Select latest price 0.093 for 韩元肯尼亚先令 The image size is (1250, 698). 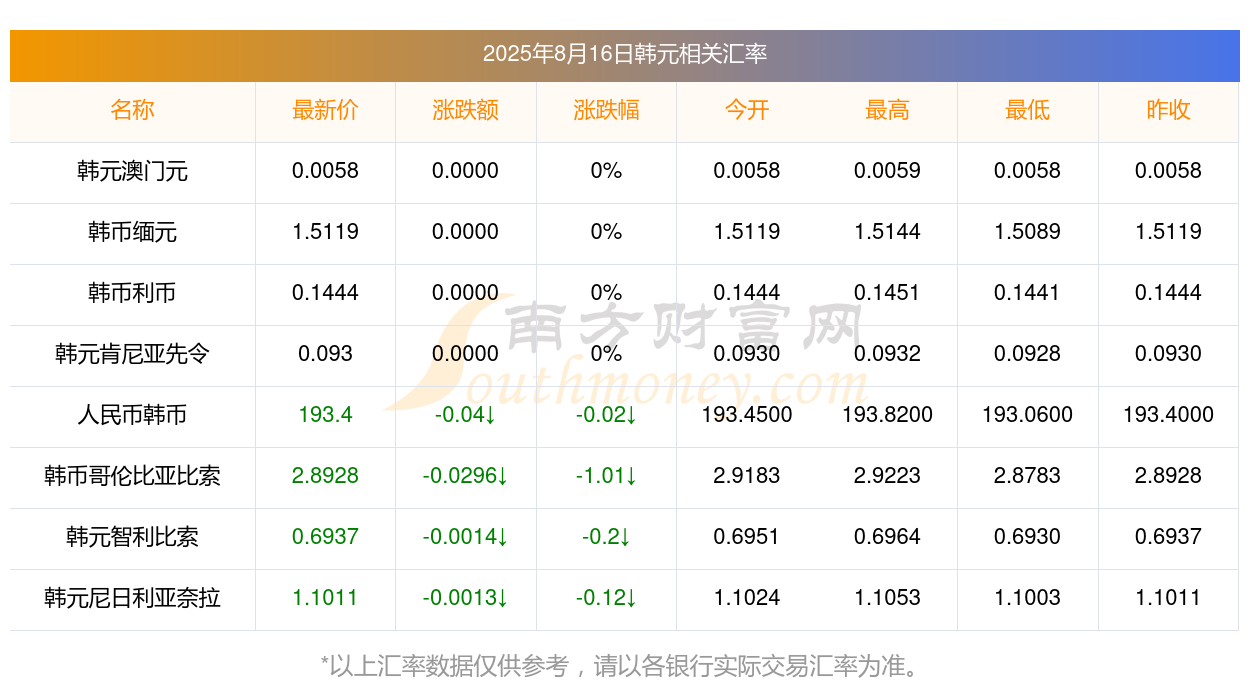(325, 354)
